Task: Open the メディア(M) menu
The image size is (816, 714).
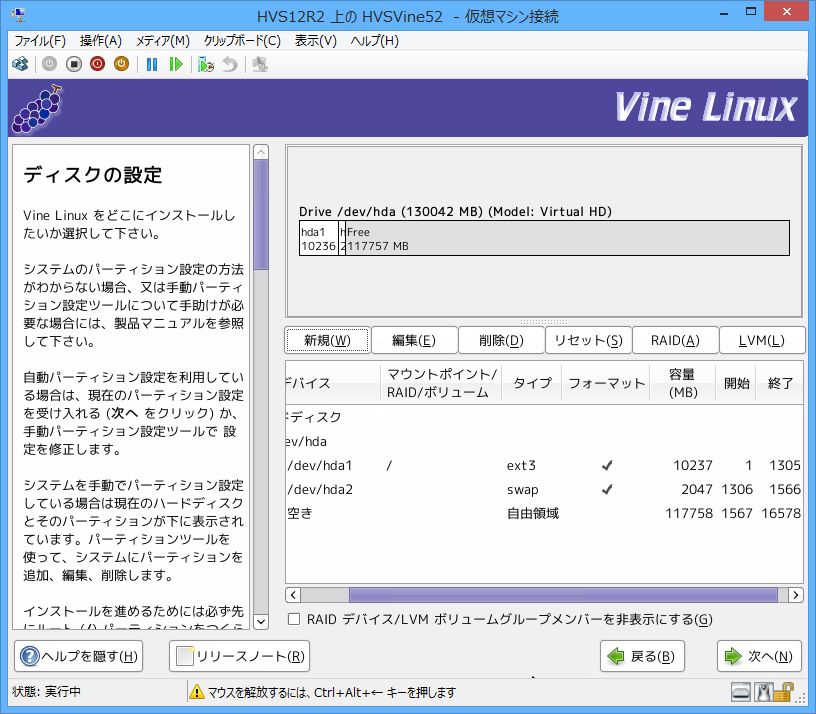Action: (x=162, y=41)
